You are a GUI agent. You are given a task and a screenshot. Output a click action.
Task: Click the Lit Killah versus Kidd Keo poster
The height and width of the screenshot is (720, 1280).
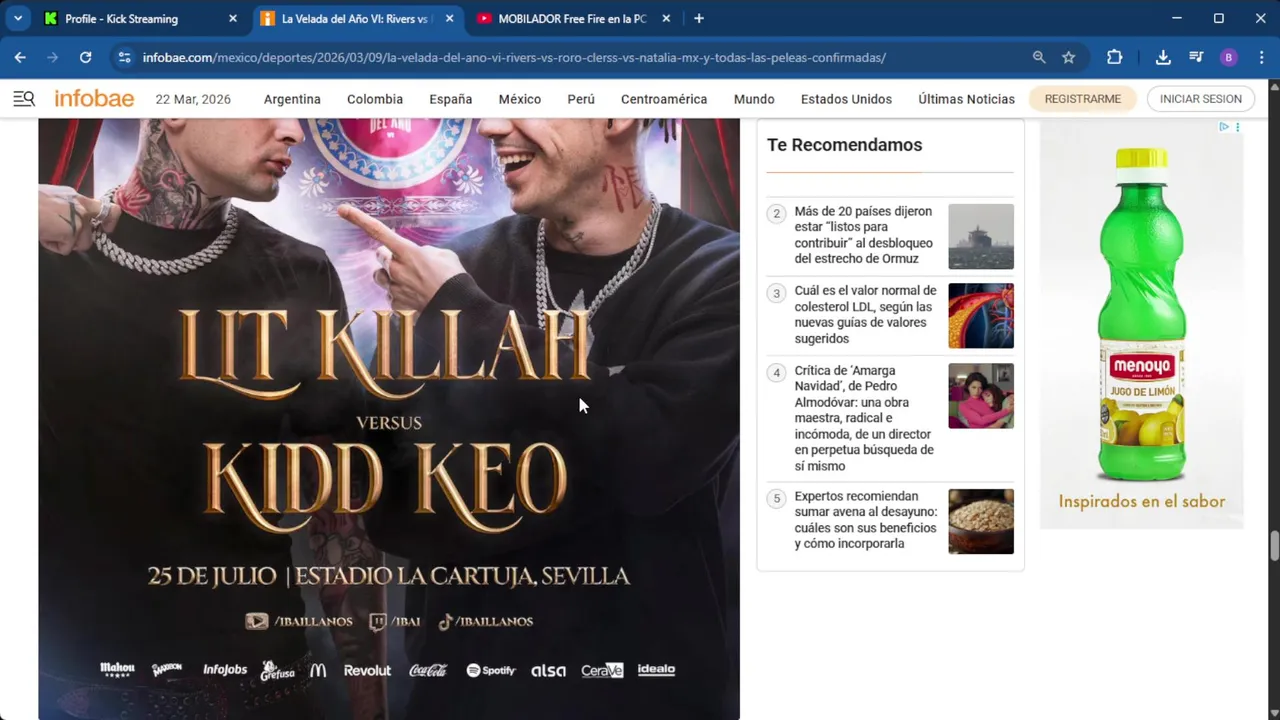(x=389, y=419)
